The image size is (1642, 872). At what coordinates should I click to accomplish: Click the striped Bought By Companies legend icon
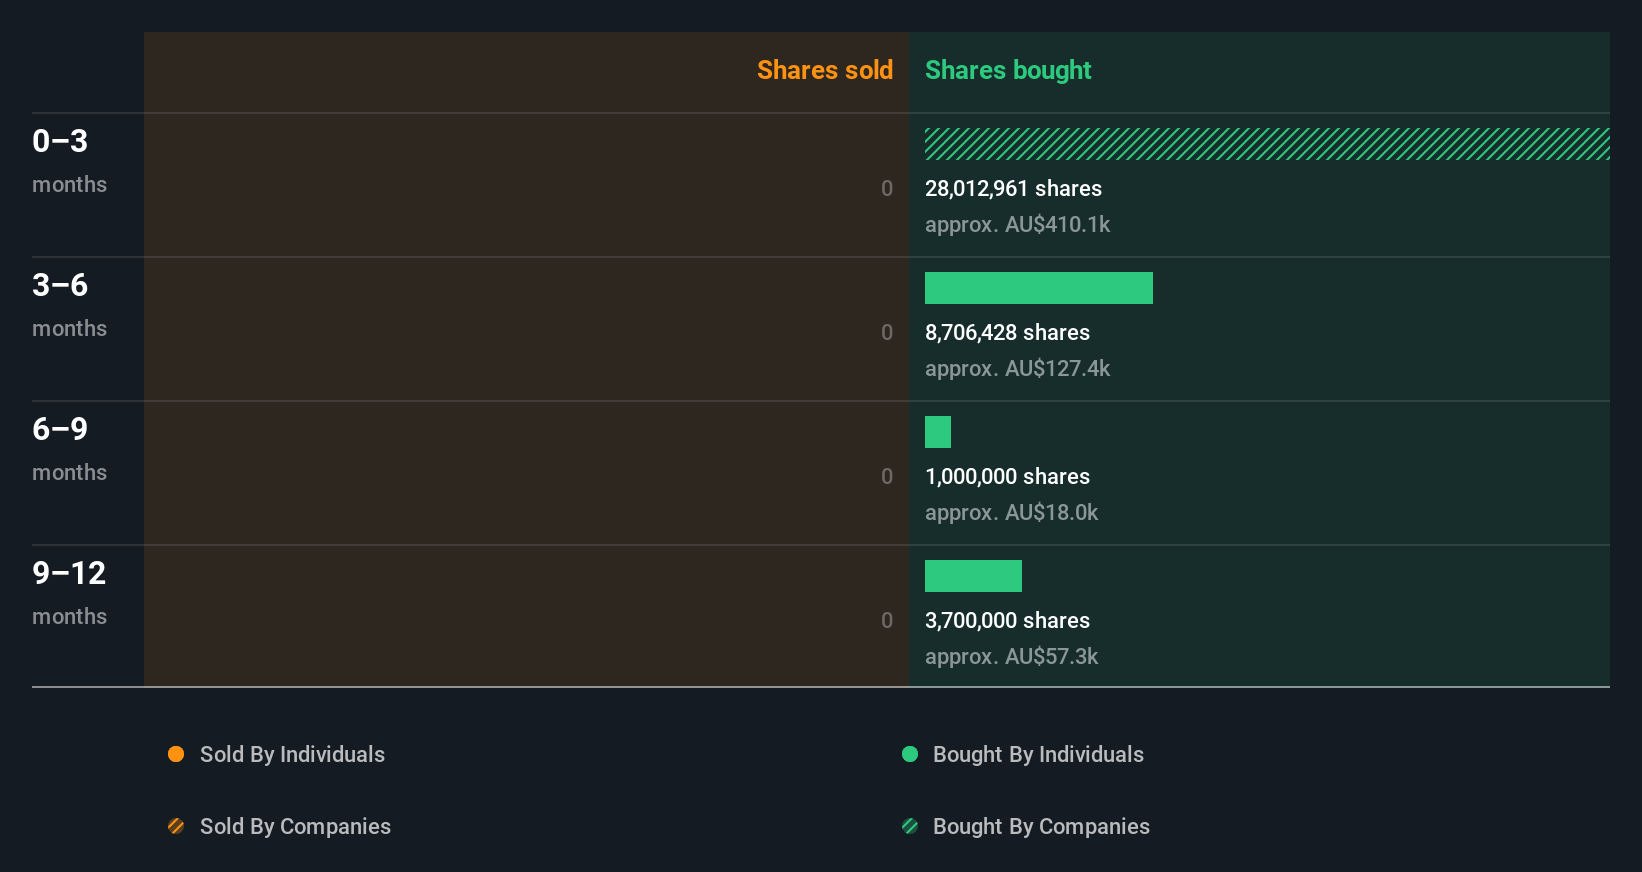tap(910, 826)
